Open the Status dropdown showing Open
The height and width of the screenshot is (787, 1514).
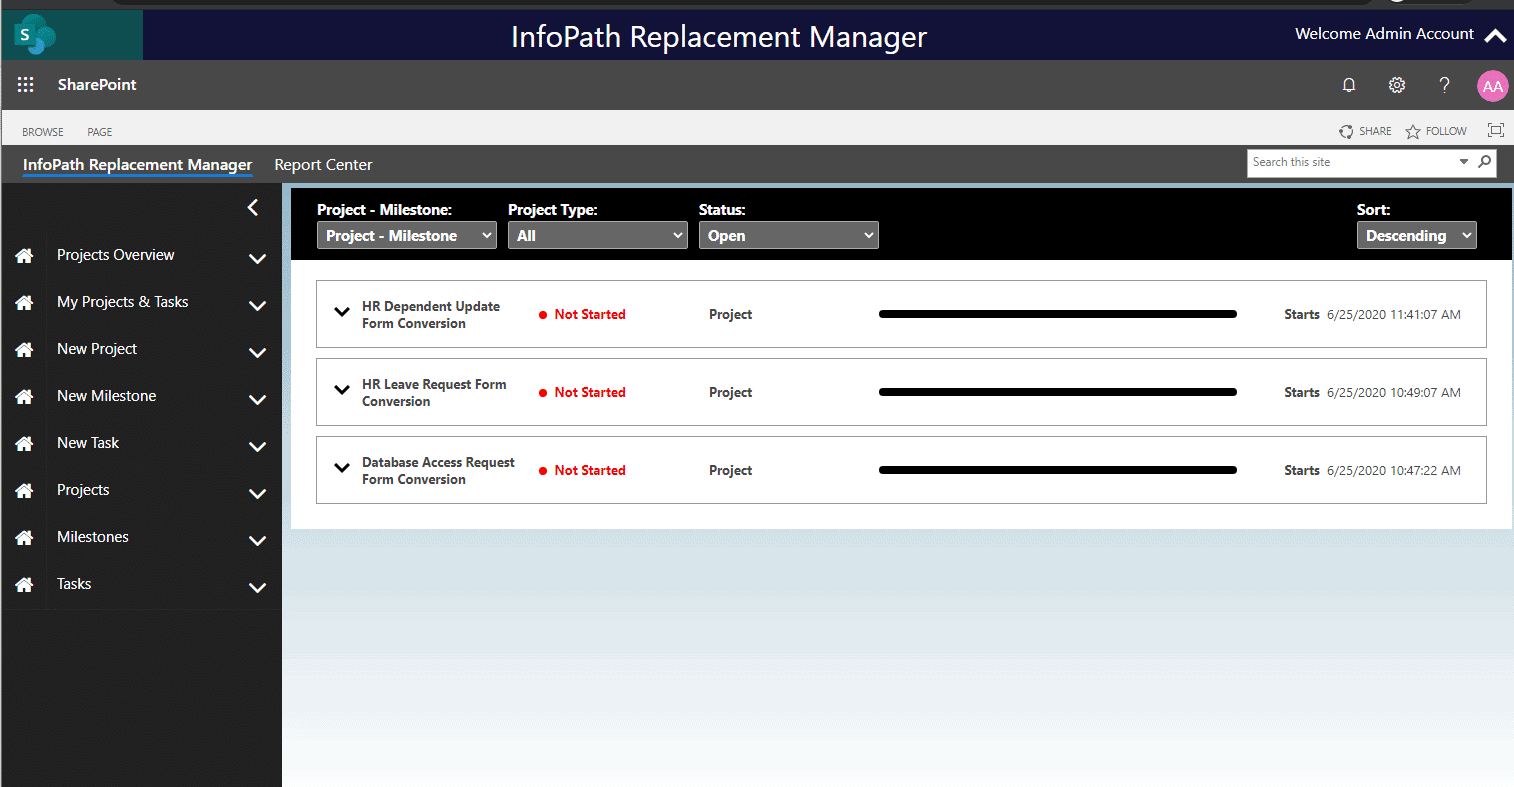789,235
